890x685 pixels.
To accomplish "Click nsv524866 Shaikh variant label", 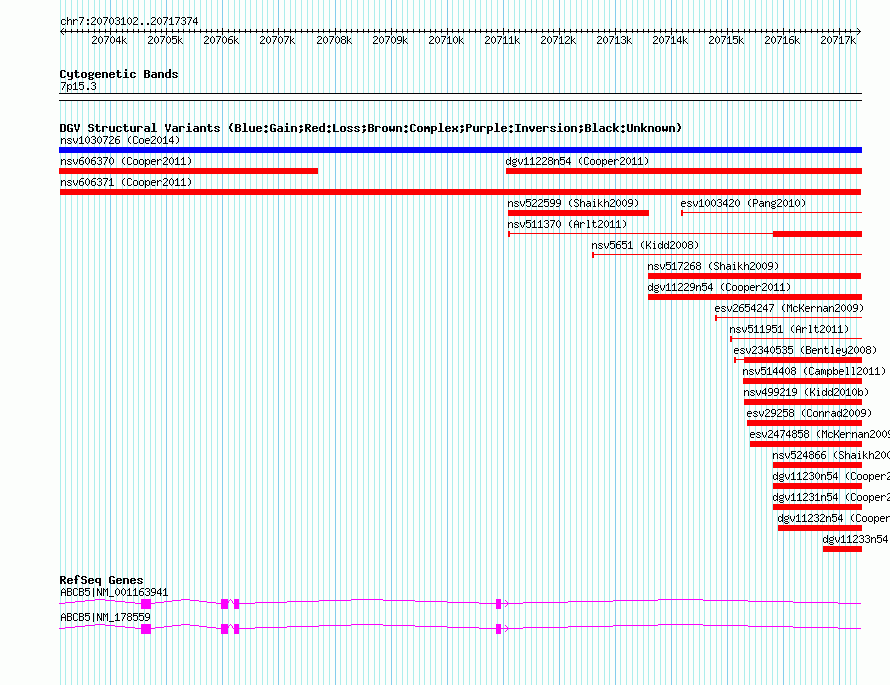I will click(x=831, y=455).
